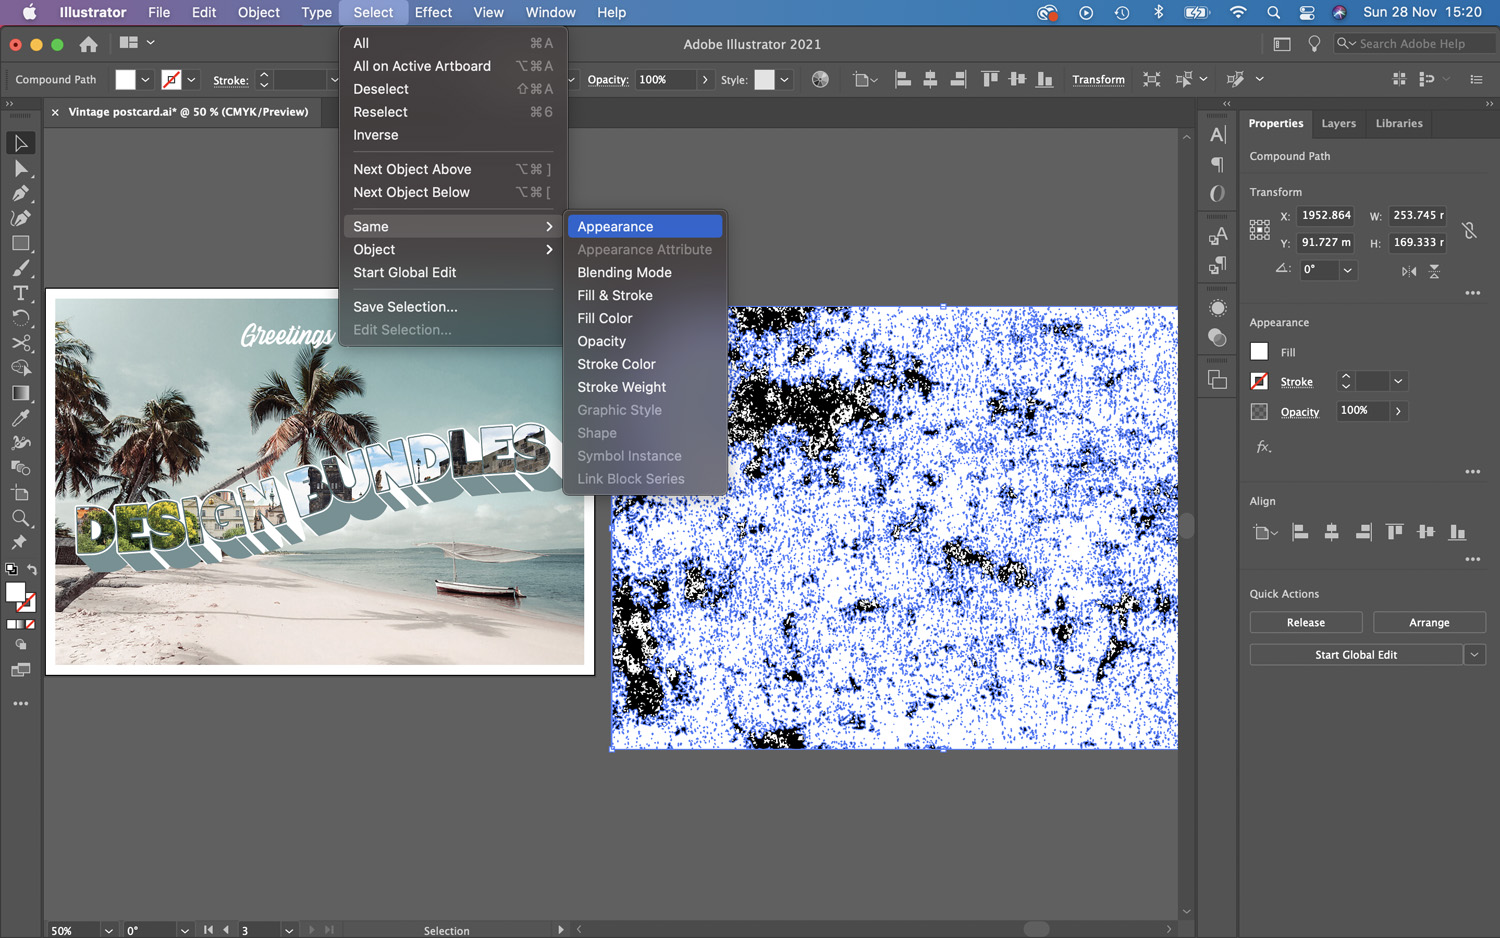Select the Zoom magnifier tool

pos(20,518)
